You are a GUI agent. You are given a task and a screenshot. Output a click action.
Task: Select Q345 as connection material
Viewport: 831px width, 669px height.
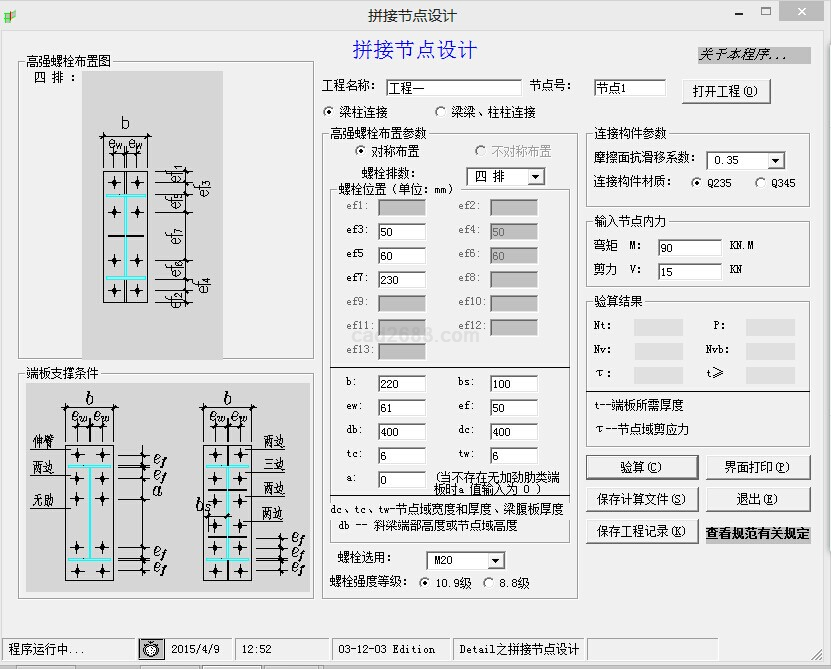click(761, 183)
